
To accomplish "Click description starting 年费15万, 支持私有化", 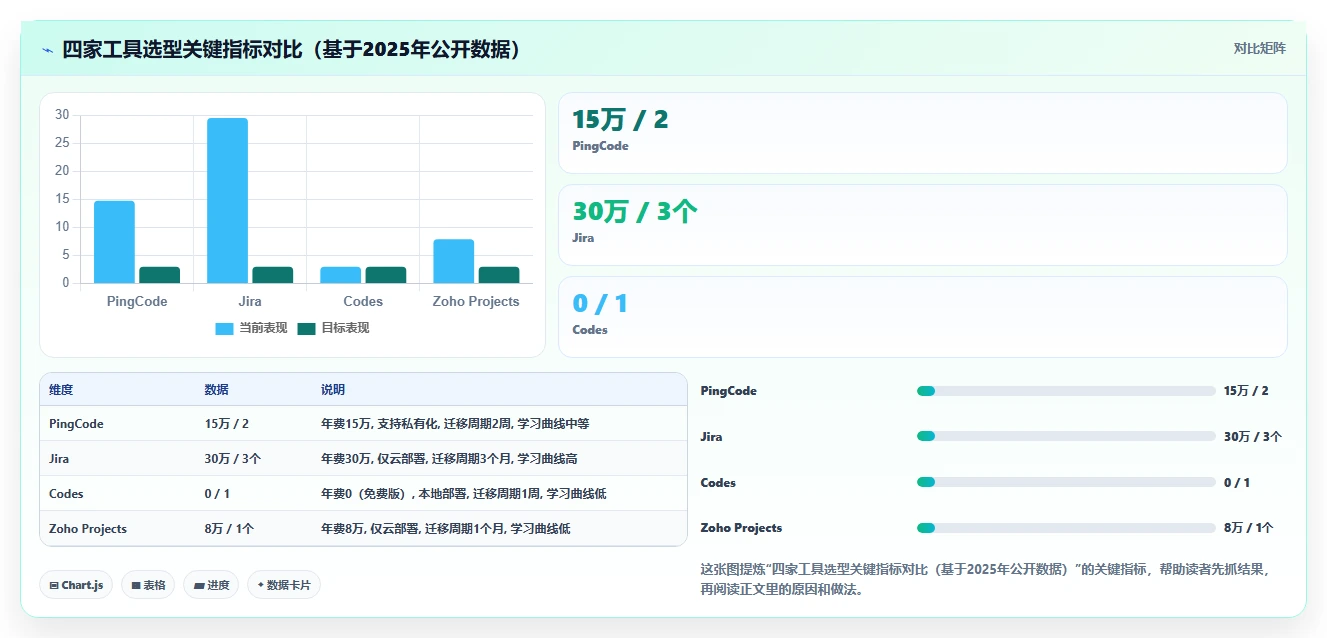I will point(455,424).
